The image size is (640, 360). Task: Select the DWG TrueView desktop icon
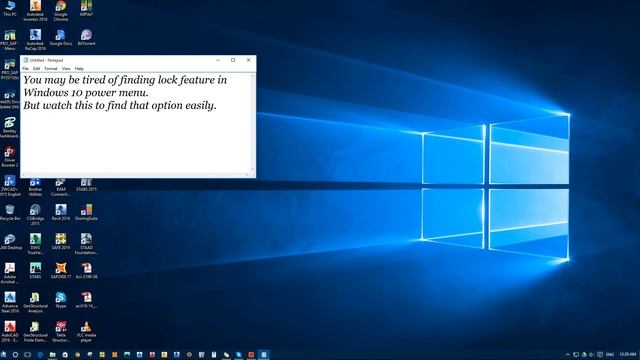35,244
